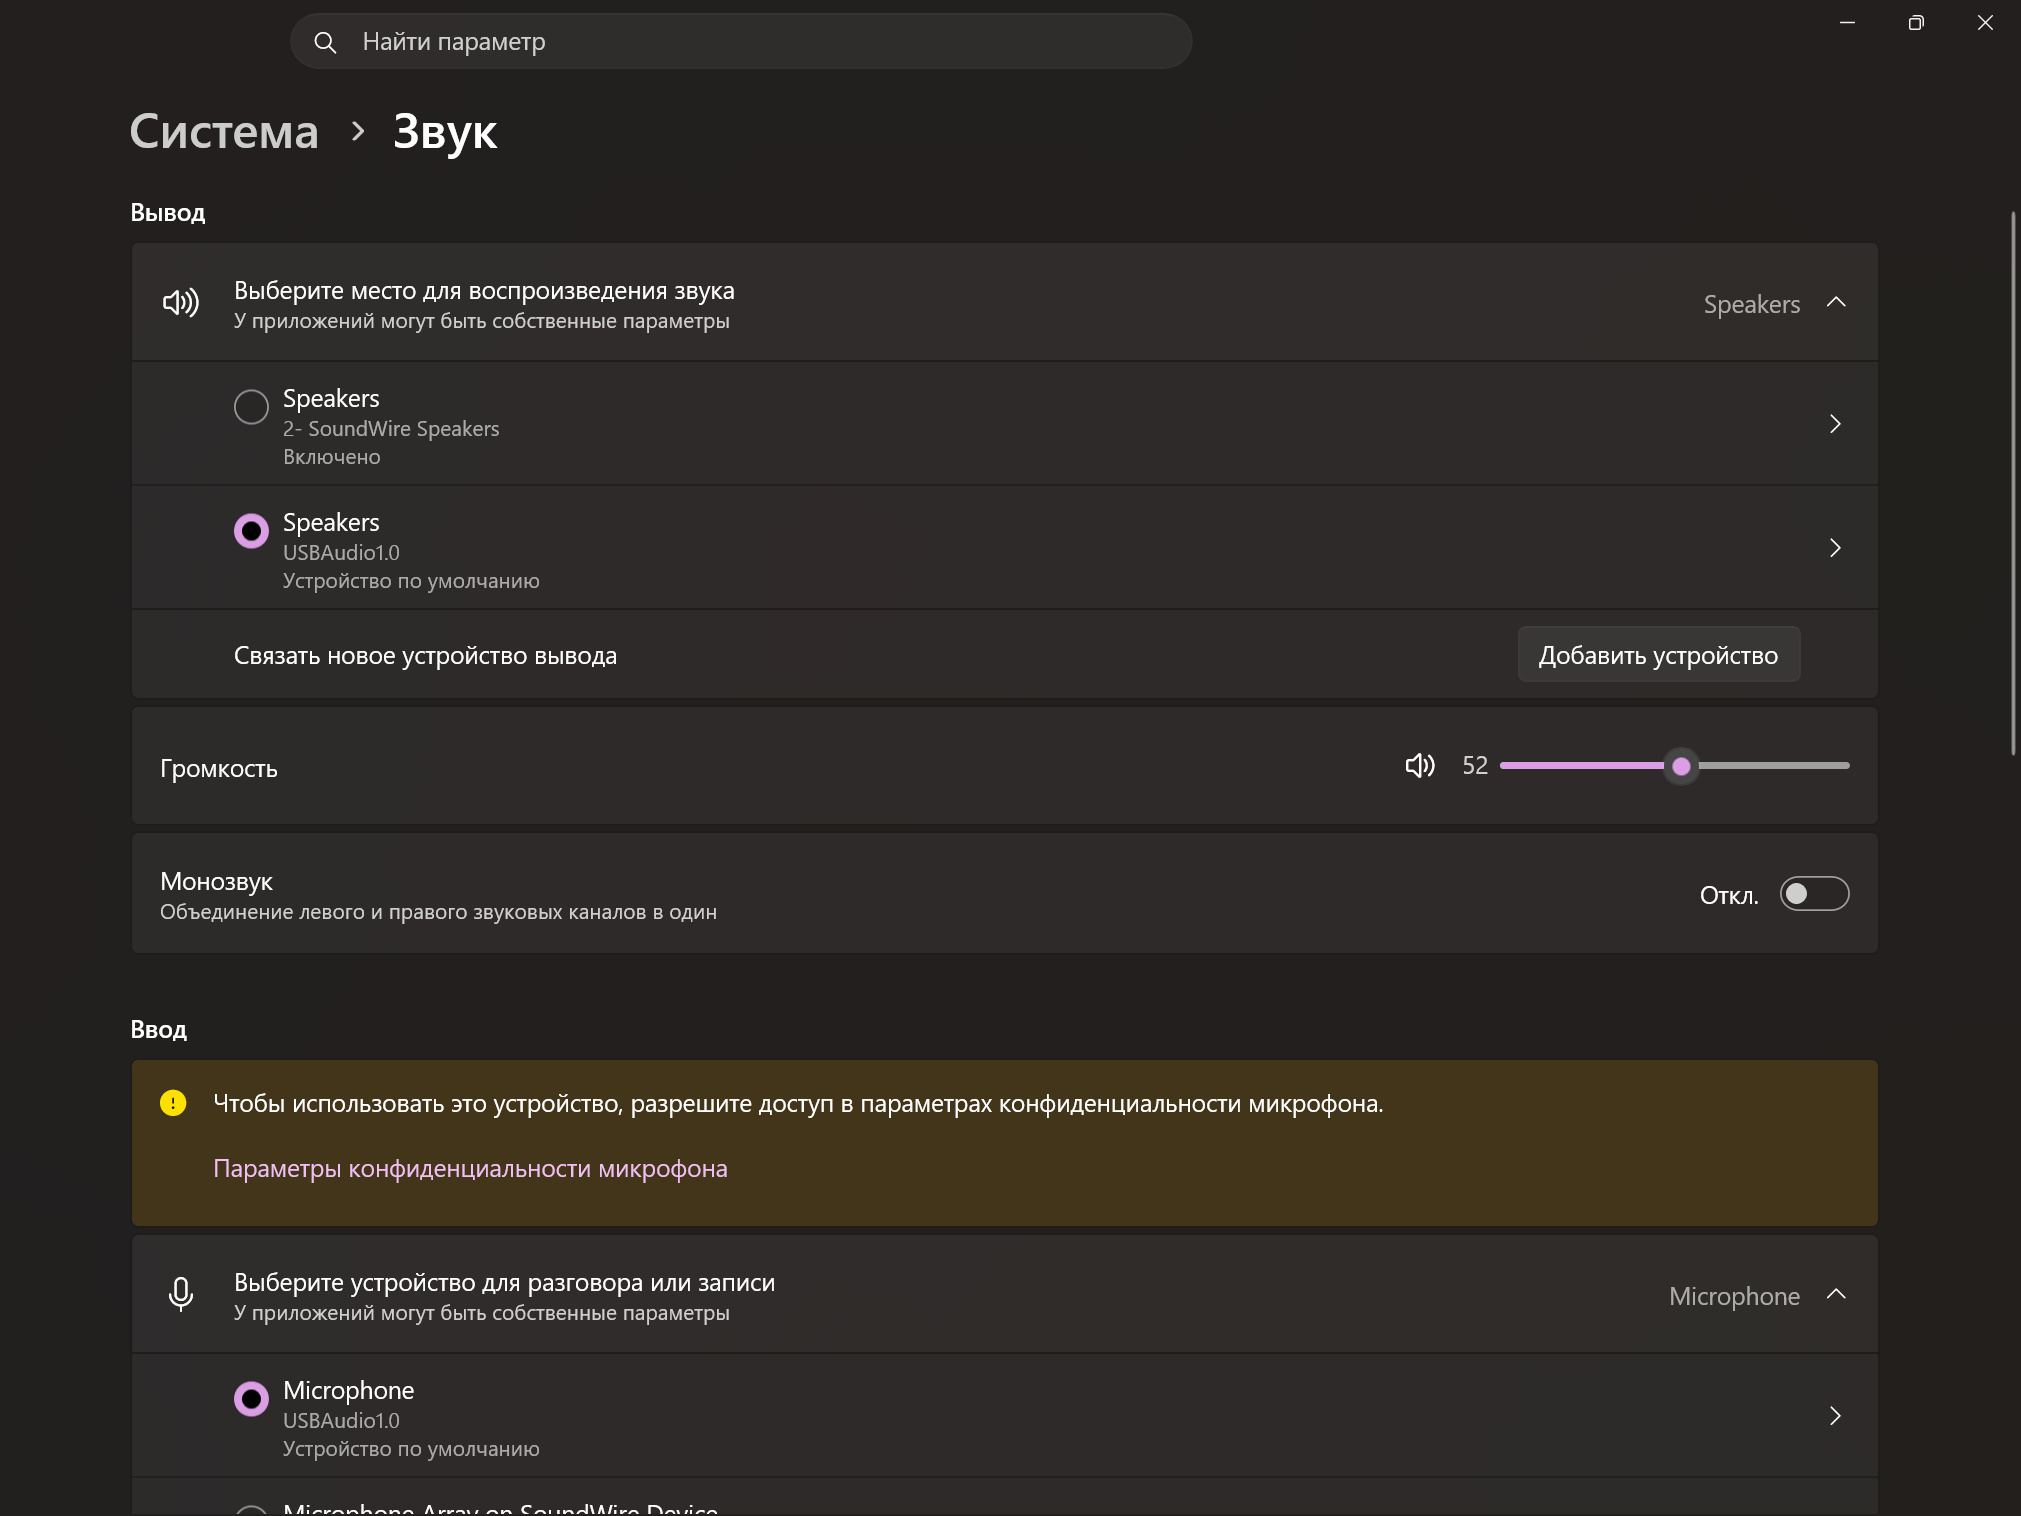The height and width of the screenshot is (1516, 2021).
Task: Open USBAudio1.0 Microphone properties arrow
Action: click(1835, 1416)
